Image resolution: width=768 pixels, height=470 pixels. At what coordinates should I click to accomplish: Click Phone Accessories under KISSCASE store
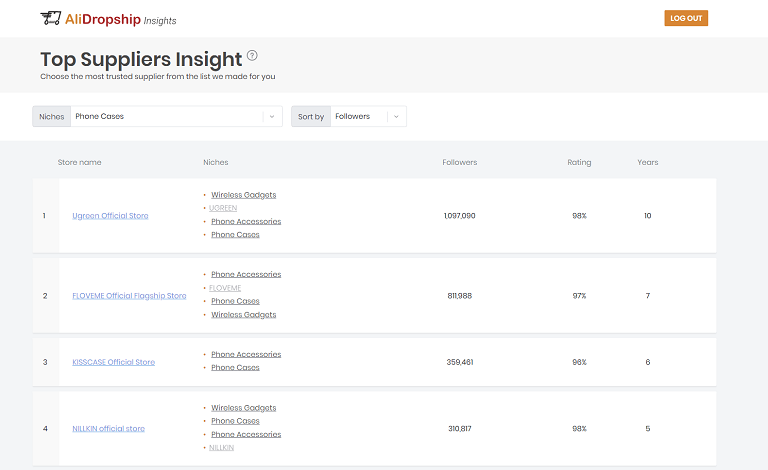click(x=245, y=354)
